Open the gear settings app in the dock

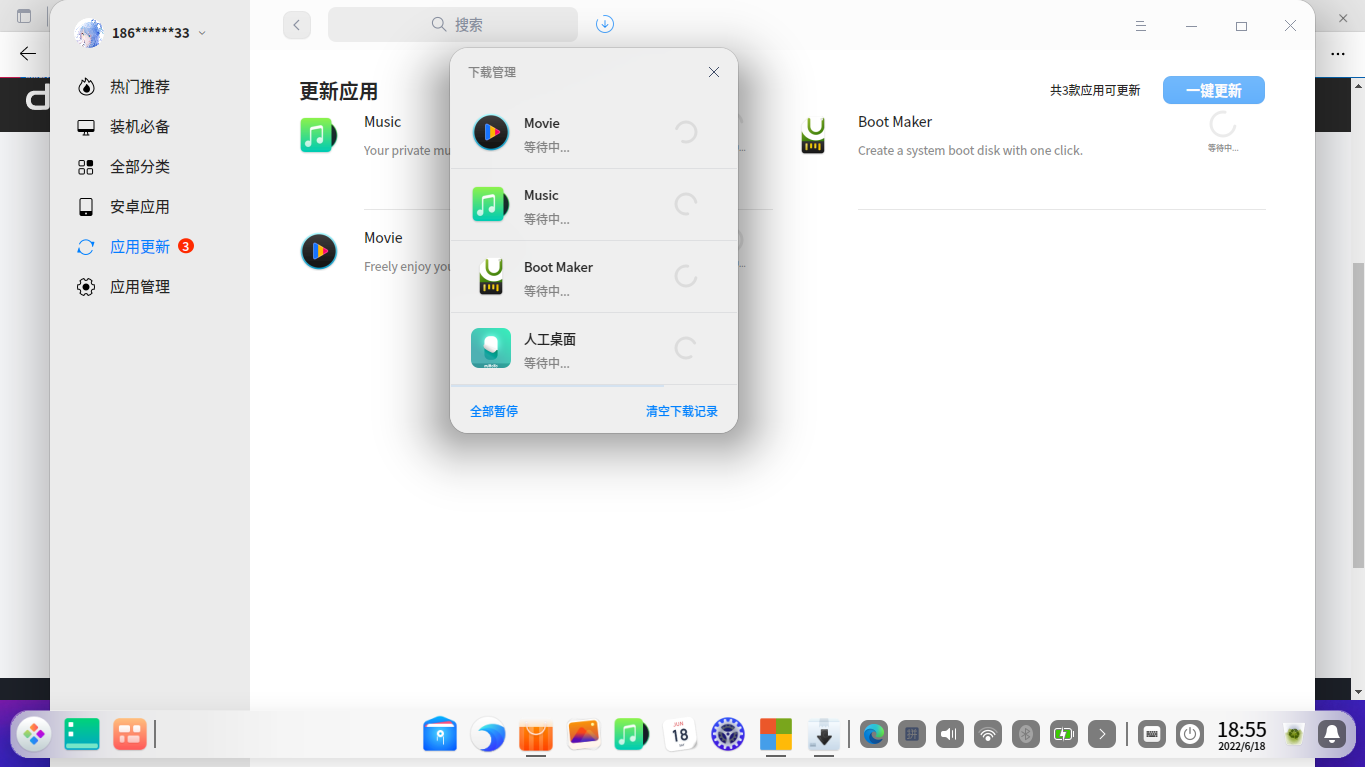click(728, 735)
